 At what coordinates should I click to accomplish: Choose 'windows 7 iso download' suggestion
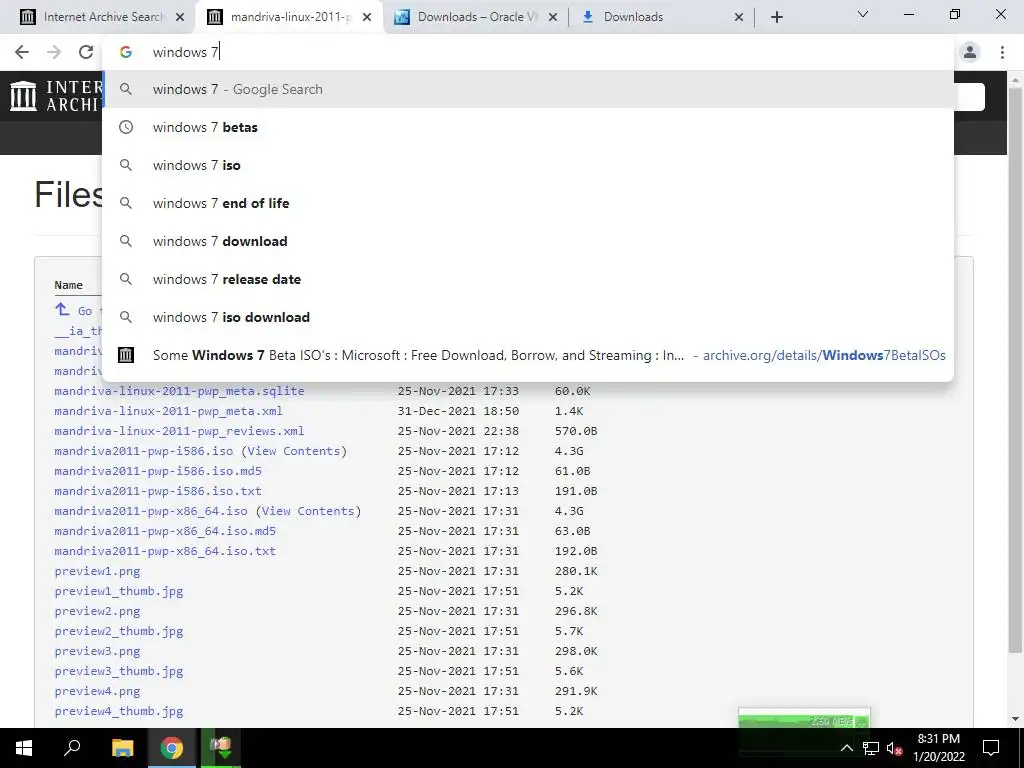point(528,317)
